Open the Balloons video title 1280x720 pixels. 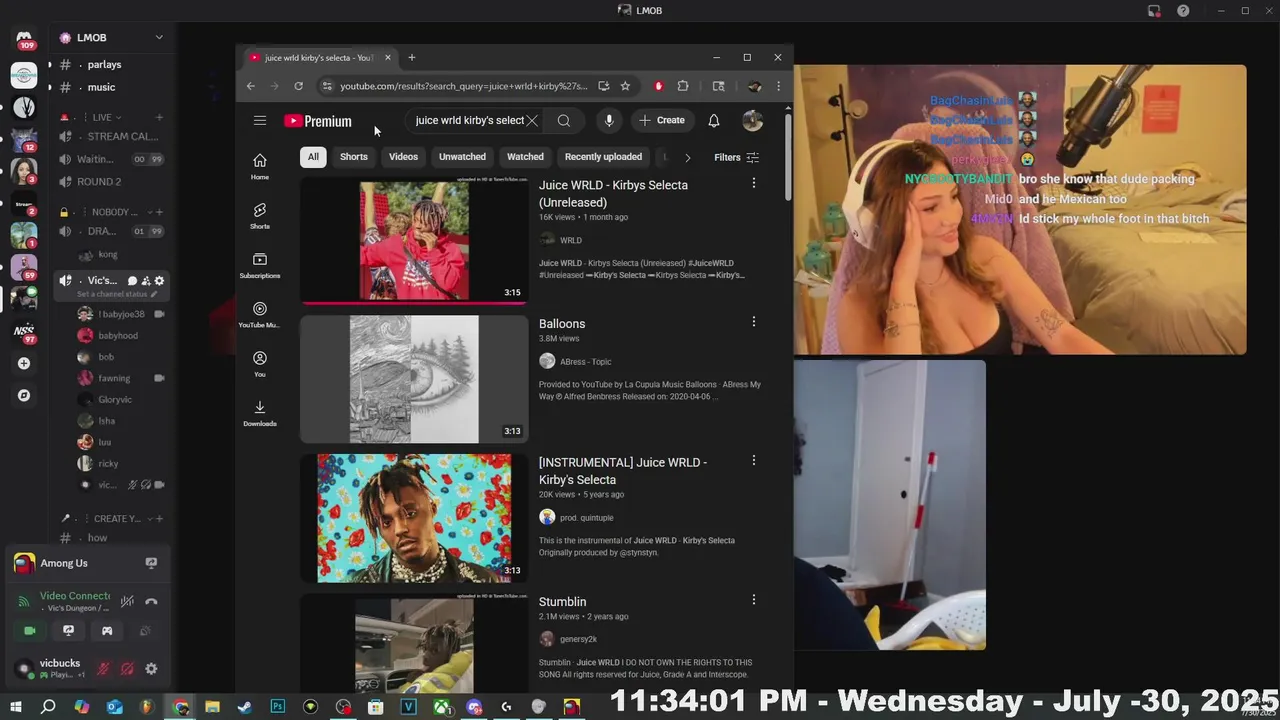tap(562, 324)
